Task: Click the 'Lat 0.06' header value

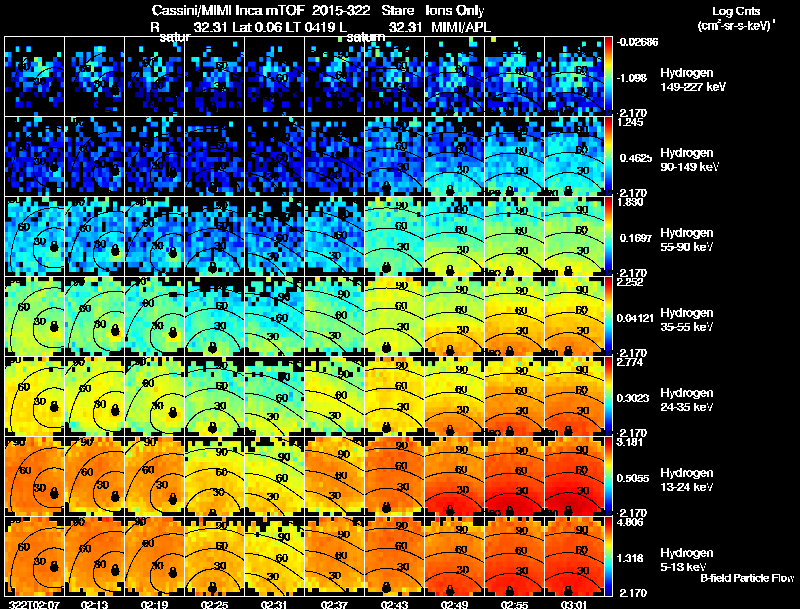Action: click(x=256, y=27)
